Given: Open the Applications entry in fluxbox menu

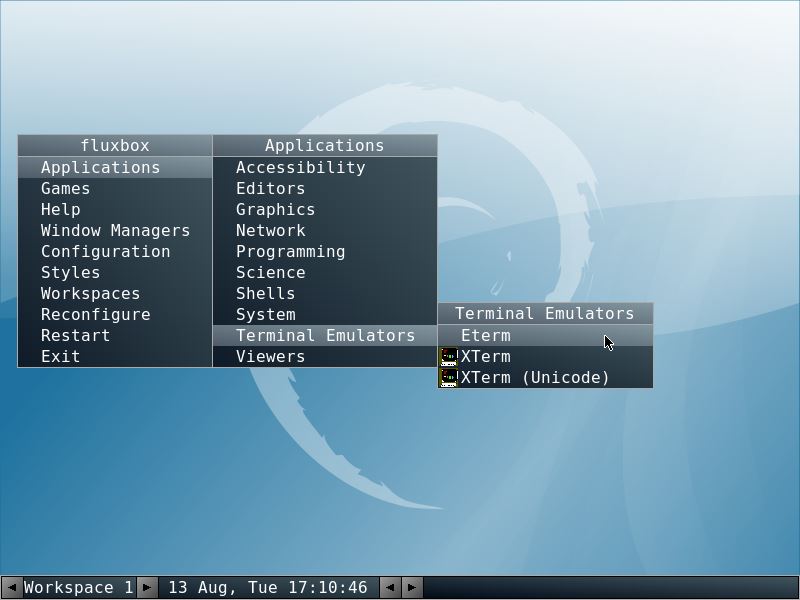Looking at the screenshot, I should pyautogui.click(x=115, y=167).
